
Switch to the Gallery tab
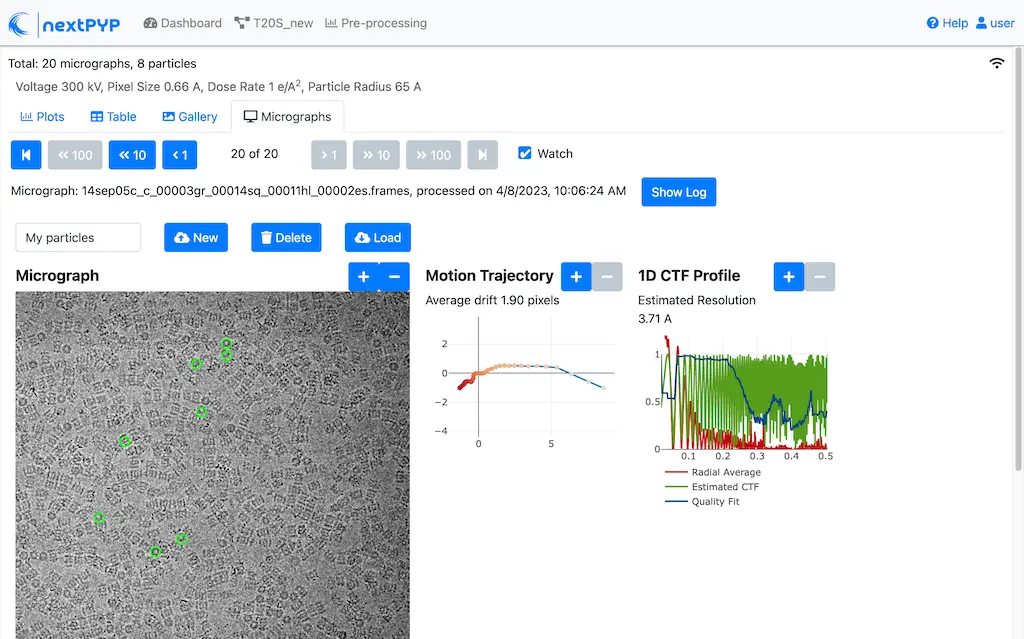[189, 116]
